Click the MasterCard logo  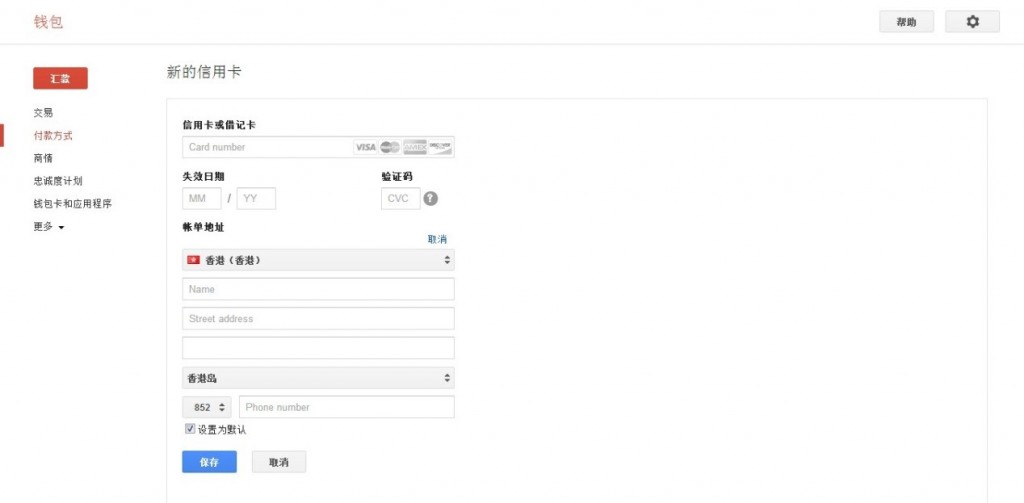tap(390, 147)
